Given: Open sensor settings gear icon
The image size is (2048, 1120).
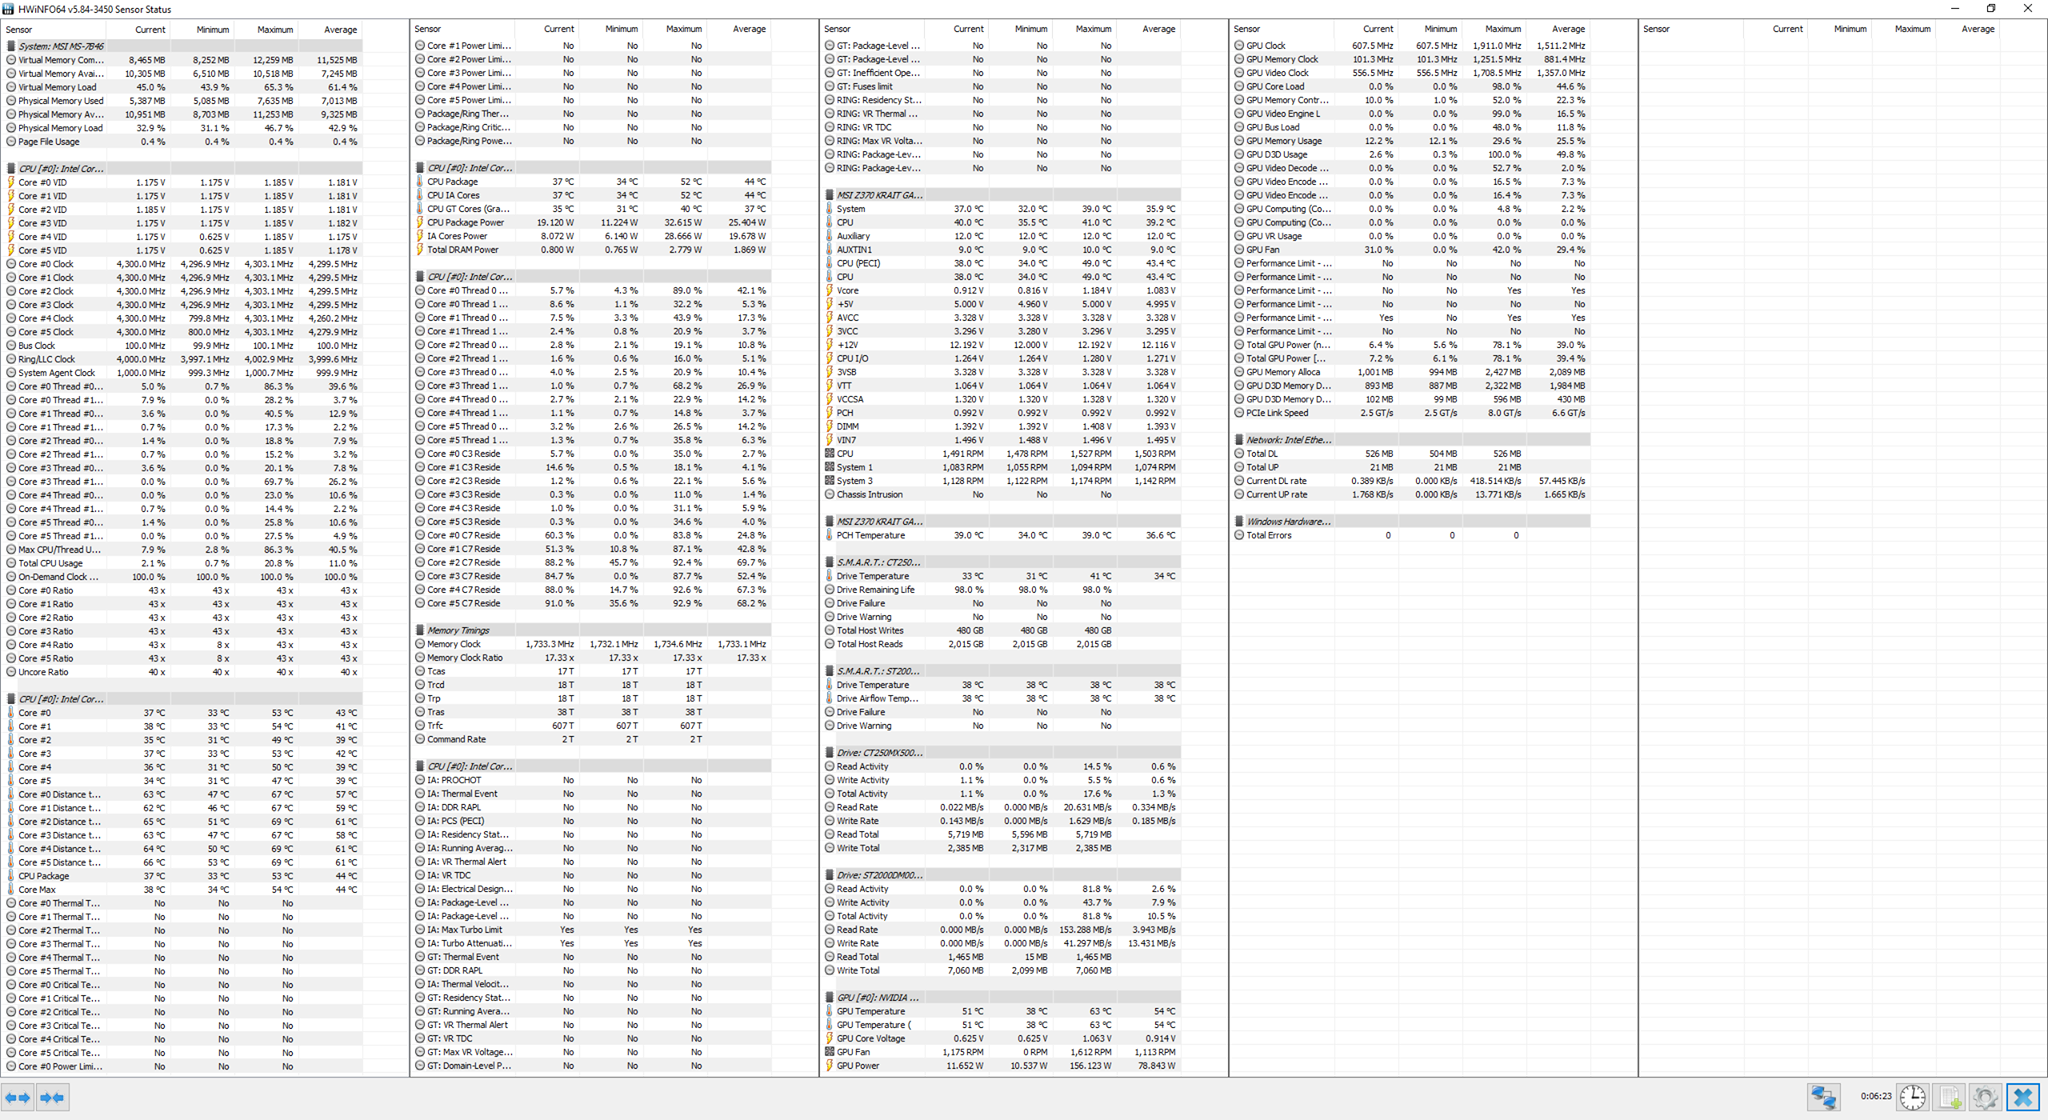Looking at the screenshot, I should point(1985,1097).
